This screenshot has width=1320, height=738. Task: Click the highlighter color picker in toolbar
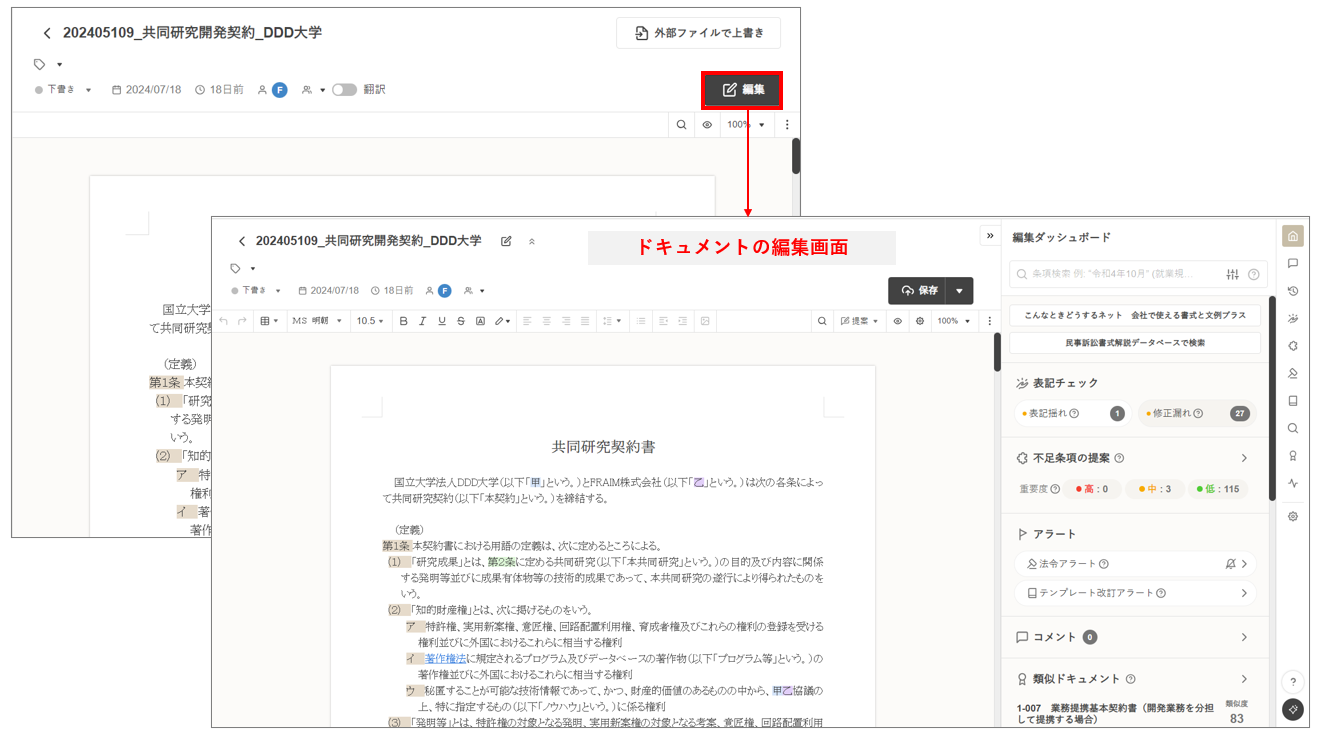[502, 321]
